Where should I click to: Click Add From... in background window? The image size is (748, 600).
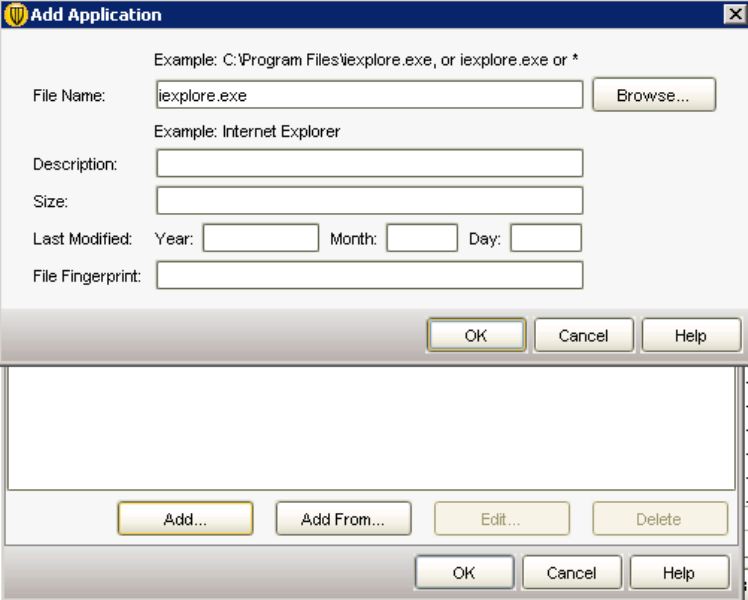pos(343,518)
